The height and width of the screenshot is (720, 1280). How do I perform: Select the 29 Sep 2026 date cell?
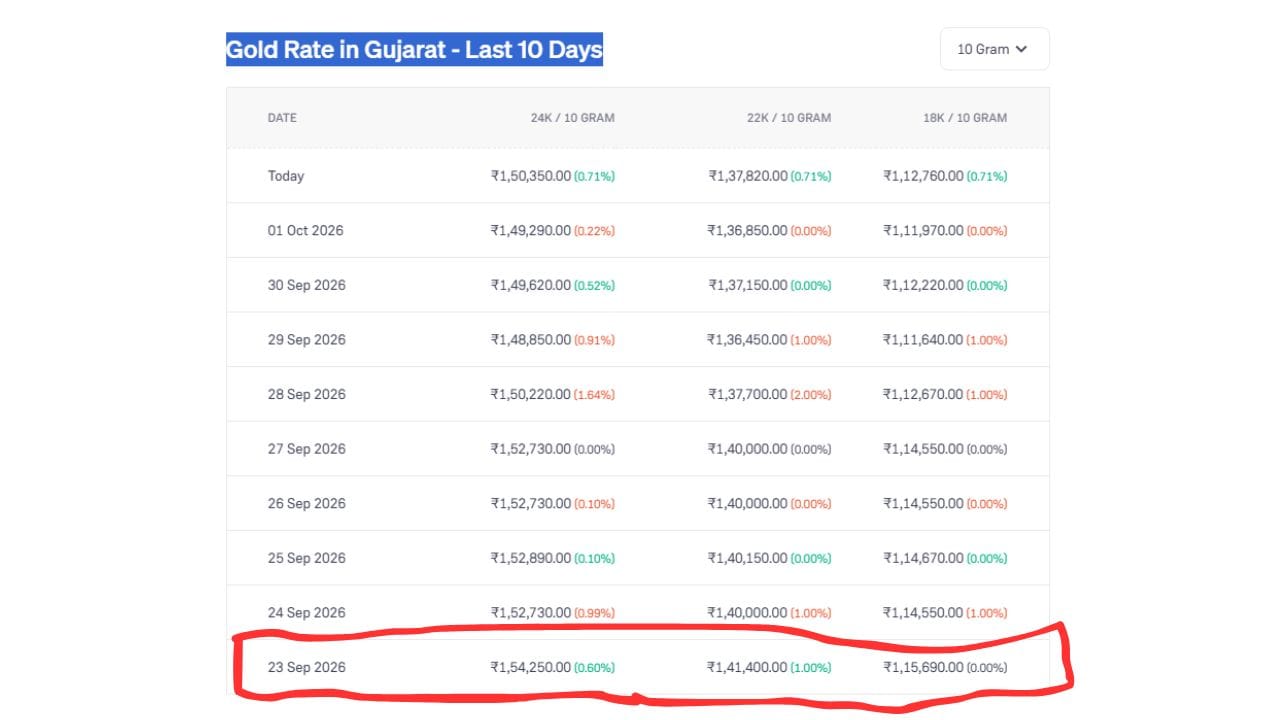coord(306,340)
